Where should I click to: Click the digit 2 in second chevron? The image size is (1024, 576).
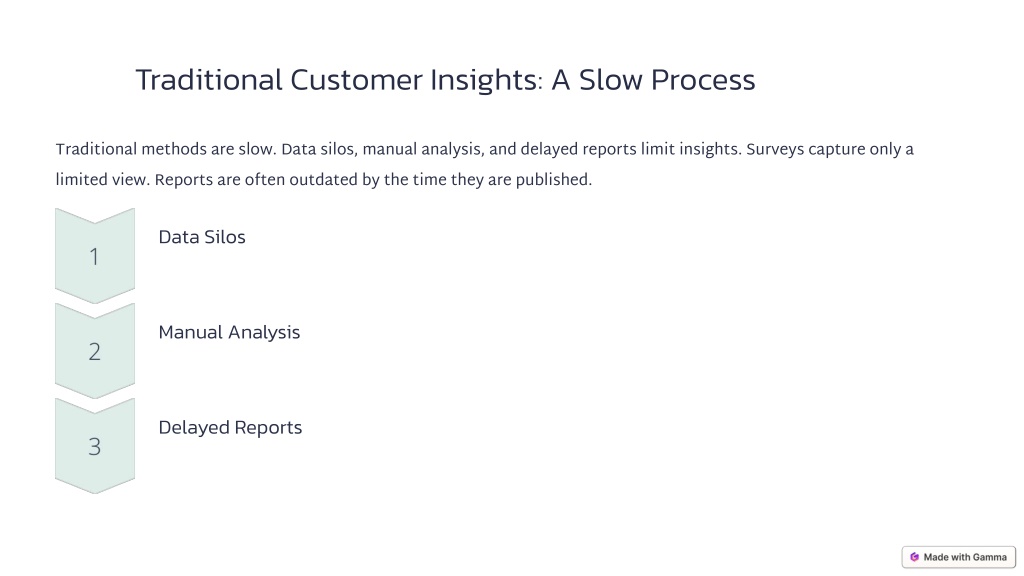click(x=95, y=352)
